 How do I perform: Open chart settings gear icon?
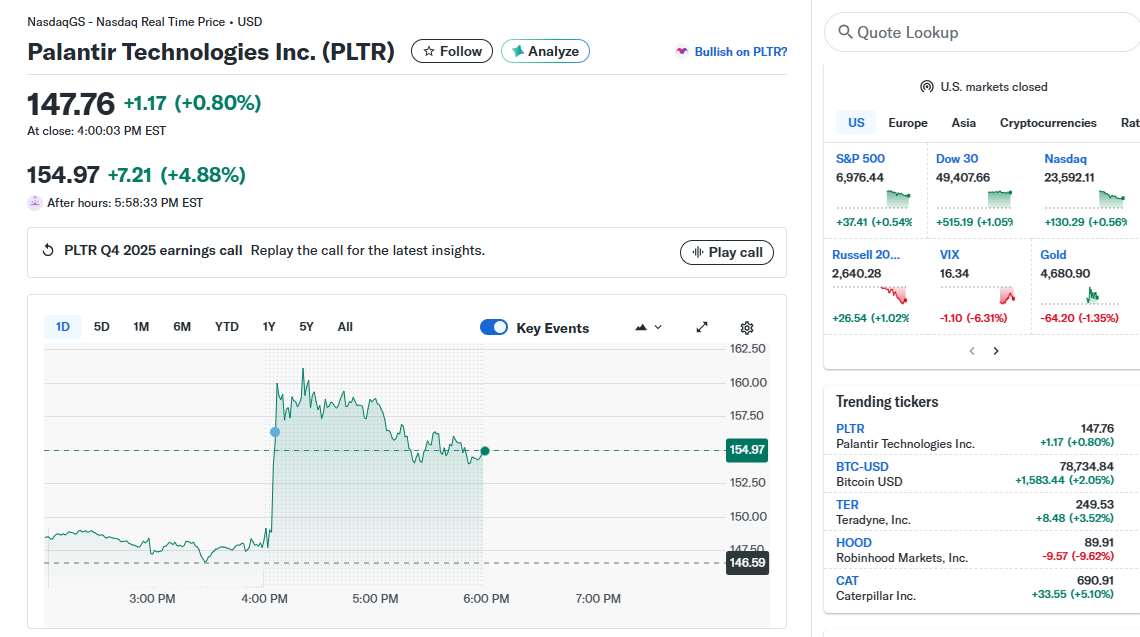pyautogui.click(x=746, y=328)
